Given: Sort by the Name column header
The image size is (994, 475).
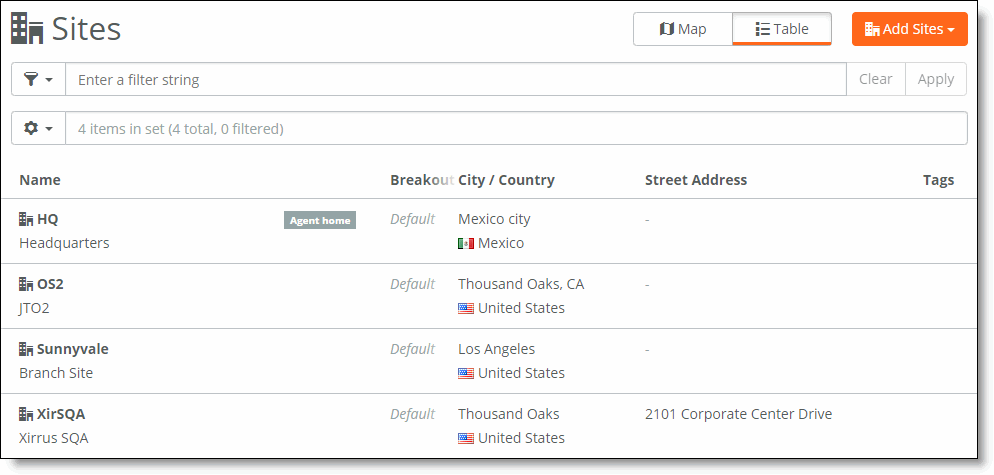Looking at the screenshot, I should pyautogui.click(x=40, y=180).
